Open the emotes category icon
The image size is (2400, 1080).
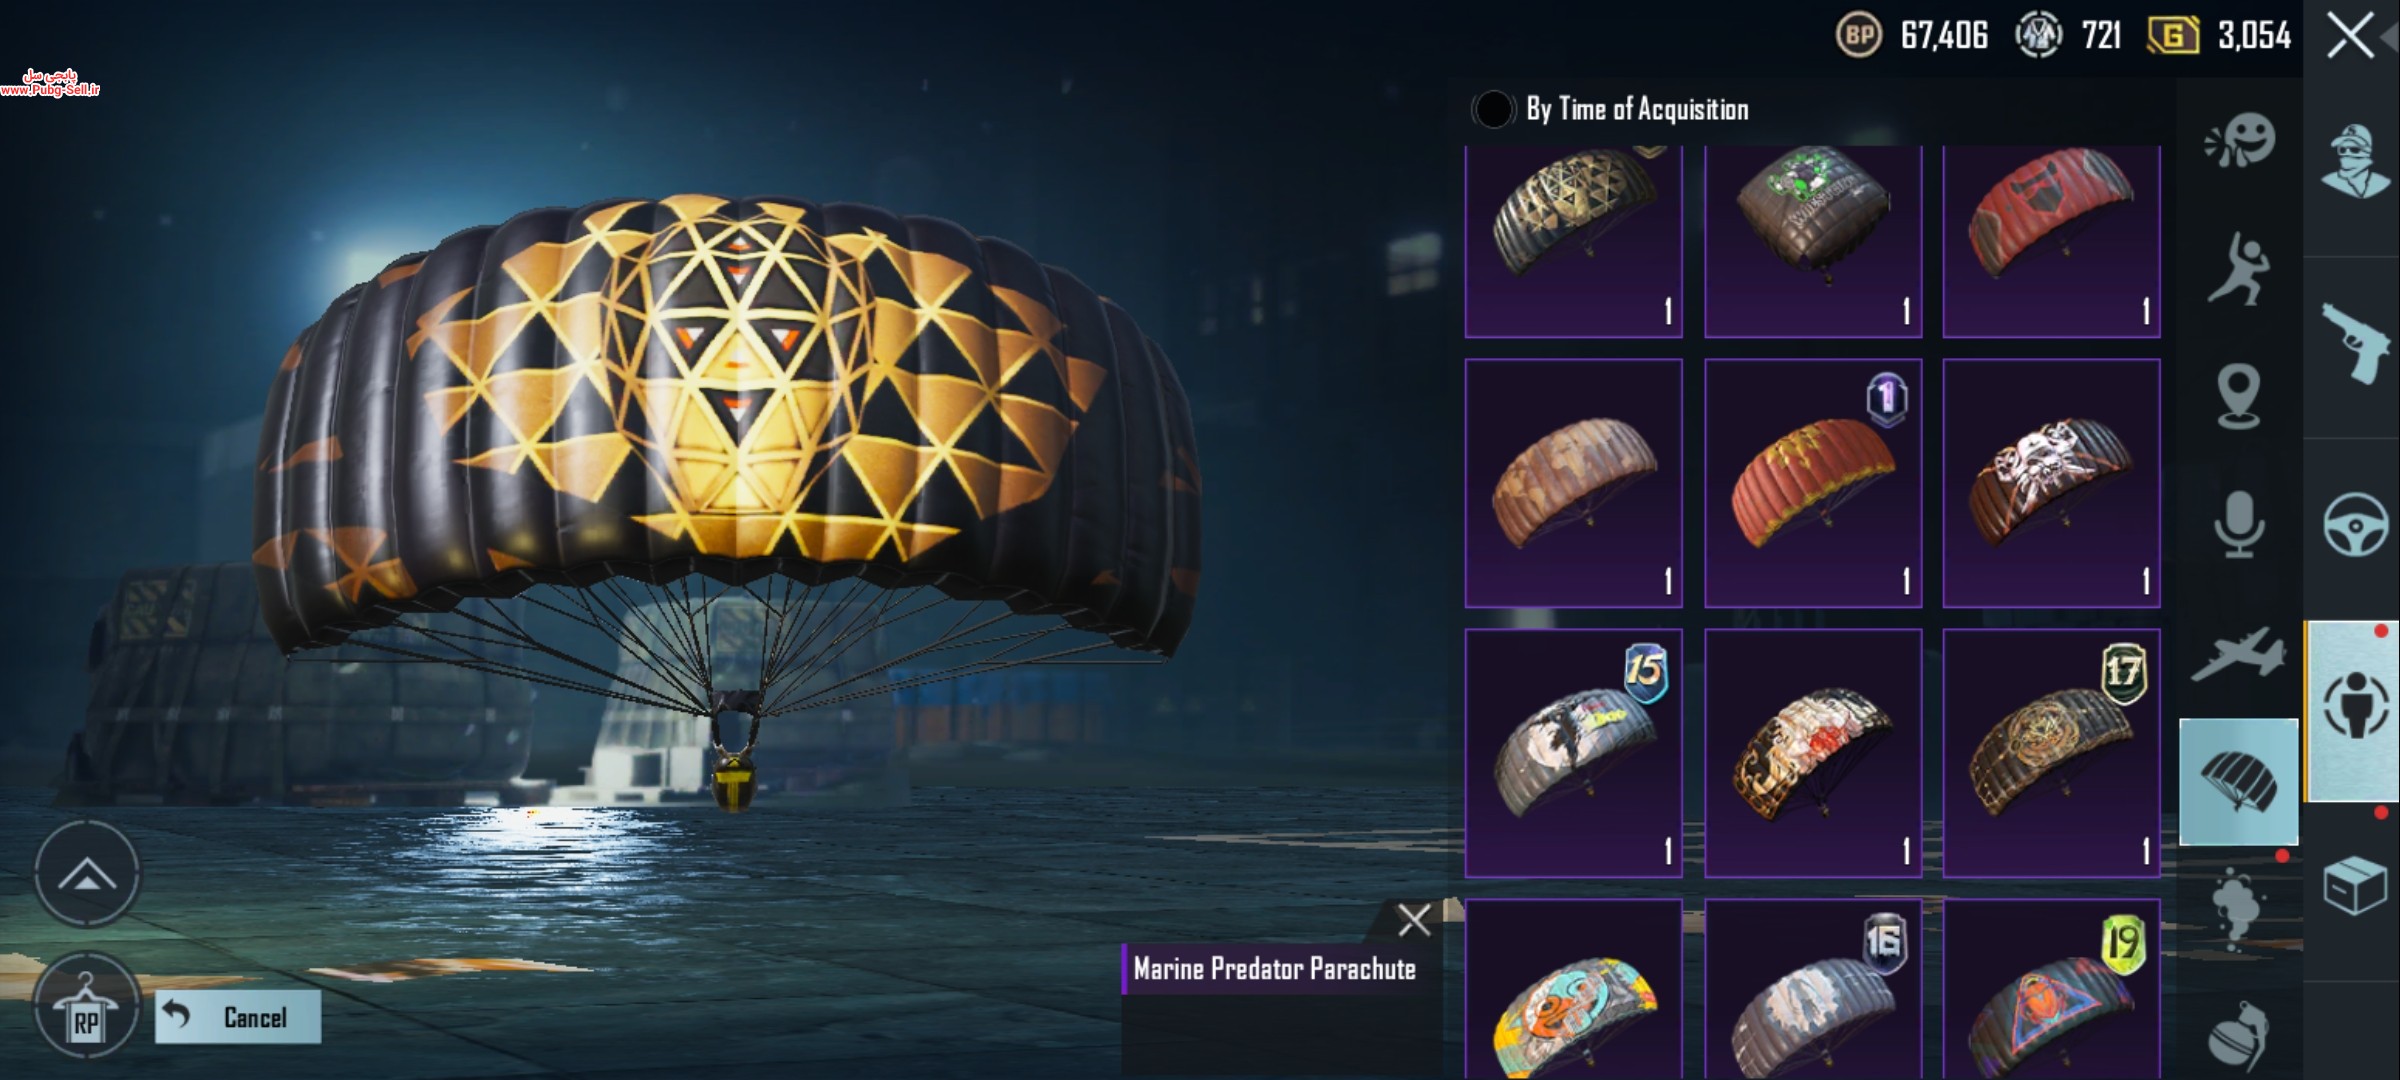click(x=2240, y=141)
